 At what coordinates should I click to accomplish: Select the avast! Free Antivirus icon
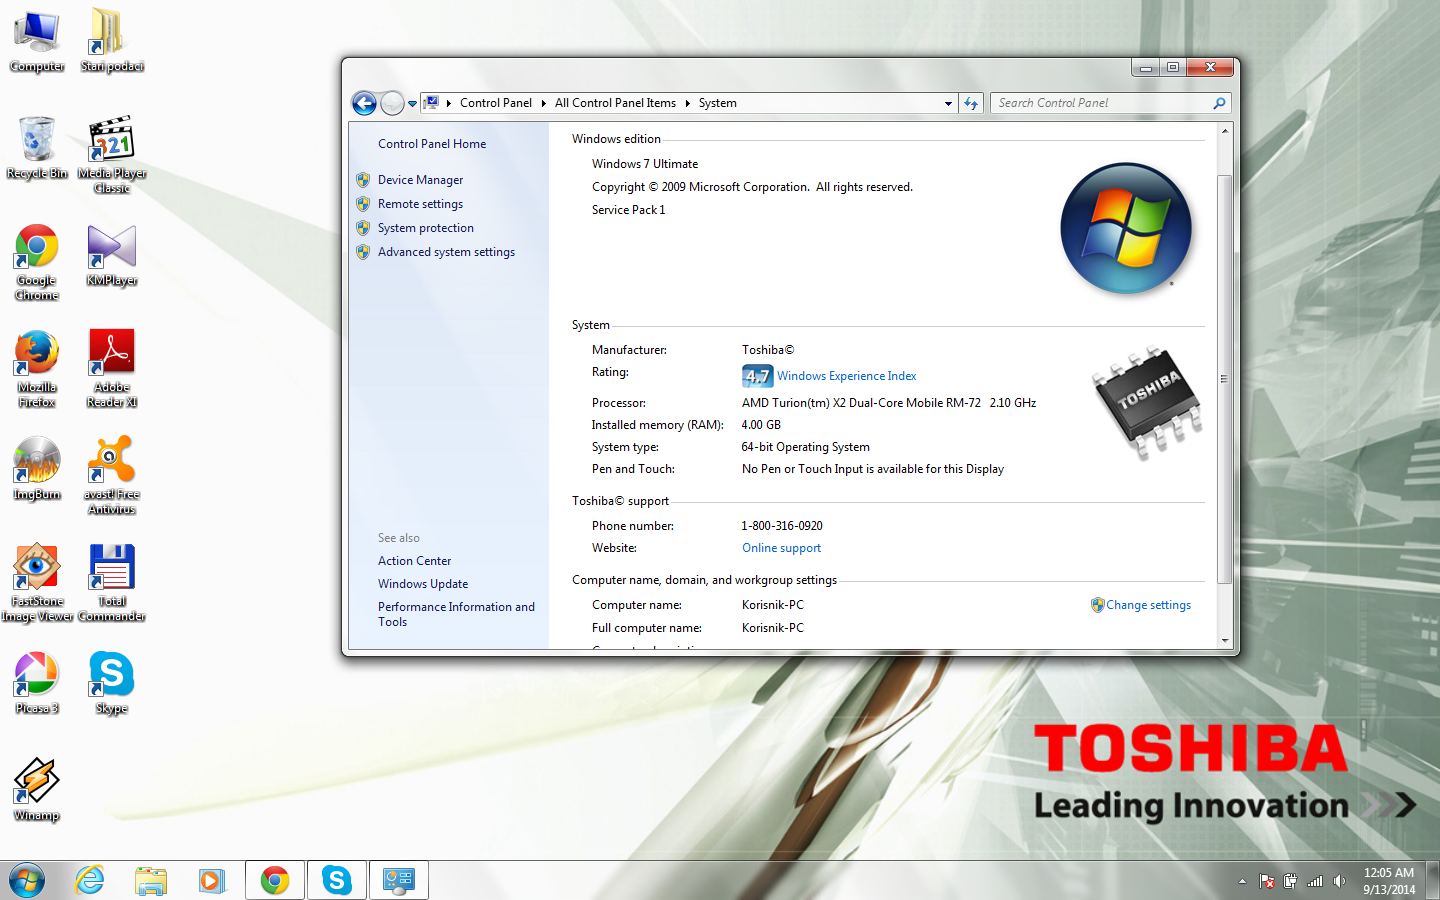(x=112, y=476)
